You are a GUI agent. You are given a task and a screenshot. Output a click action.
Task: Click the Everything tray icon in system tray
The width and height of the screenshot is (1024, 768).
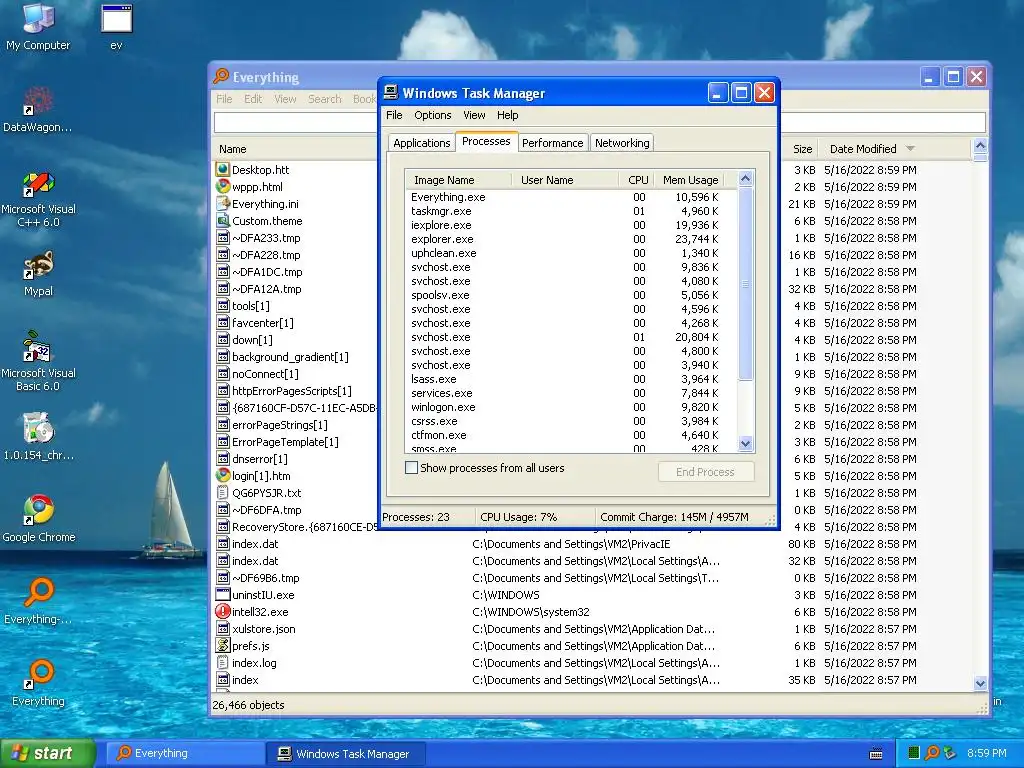(932, 753)
